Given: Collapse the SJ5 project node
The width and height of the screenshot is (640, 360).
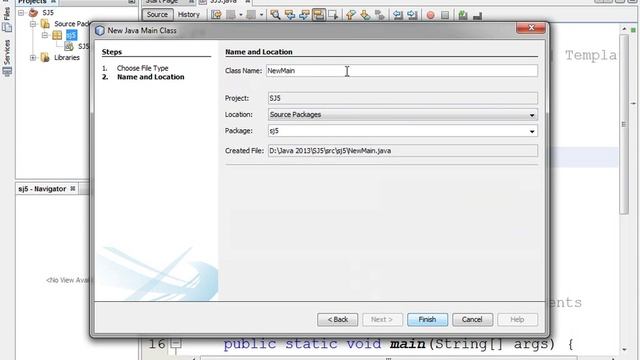Looking at the screenshot, I should 21,13.
